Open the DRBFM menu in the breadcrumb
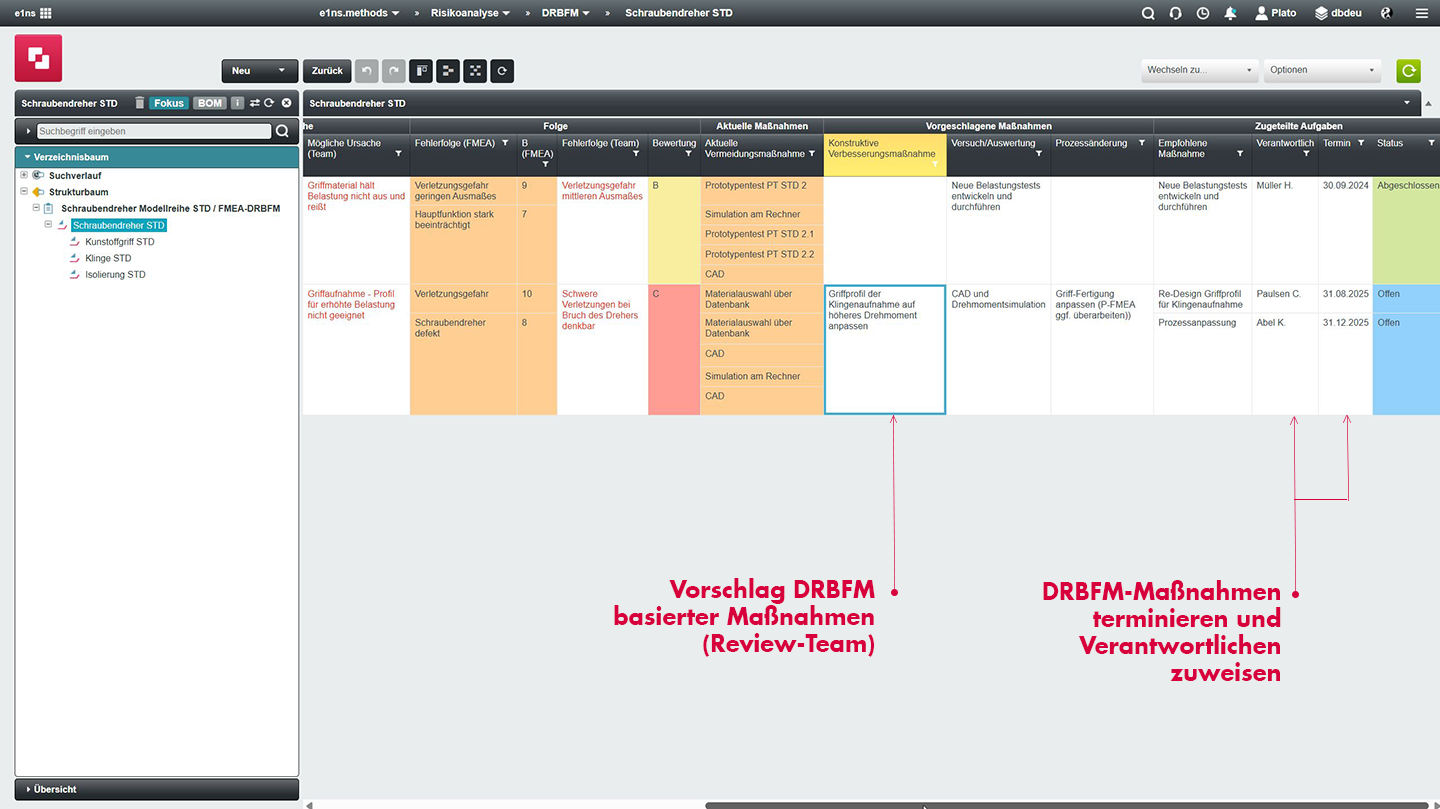Image resolution: width=1440 pixels, height=809 pixels. [x=565, y=13]
